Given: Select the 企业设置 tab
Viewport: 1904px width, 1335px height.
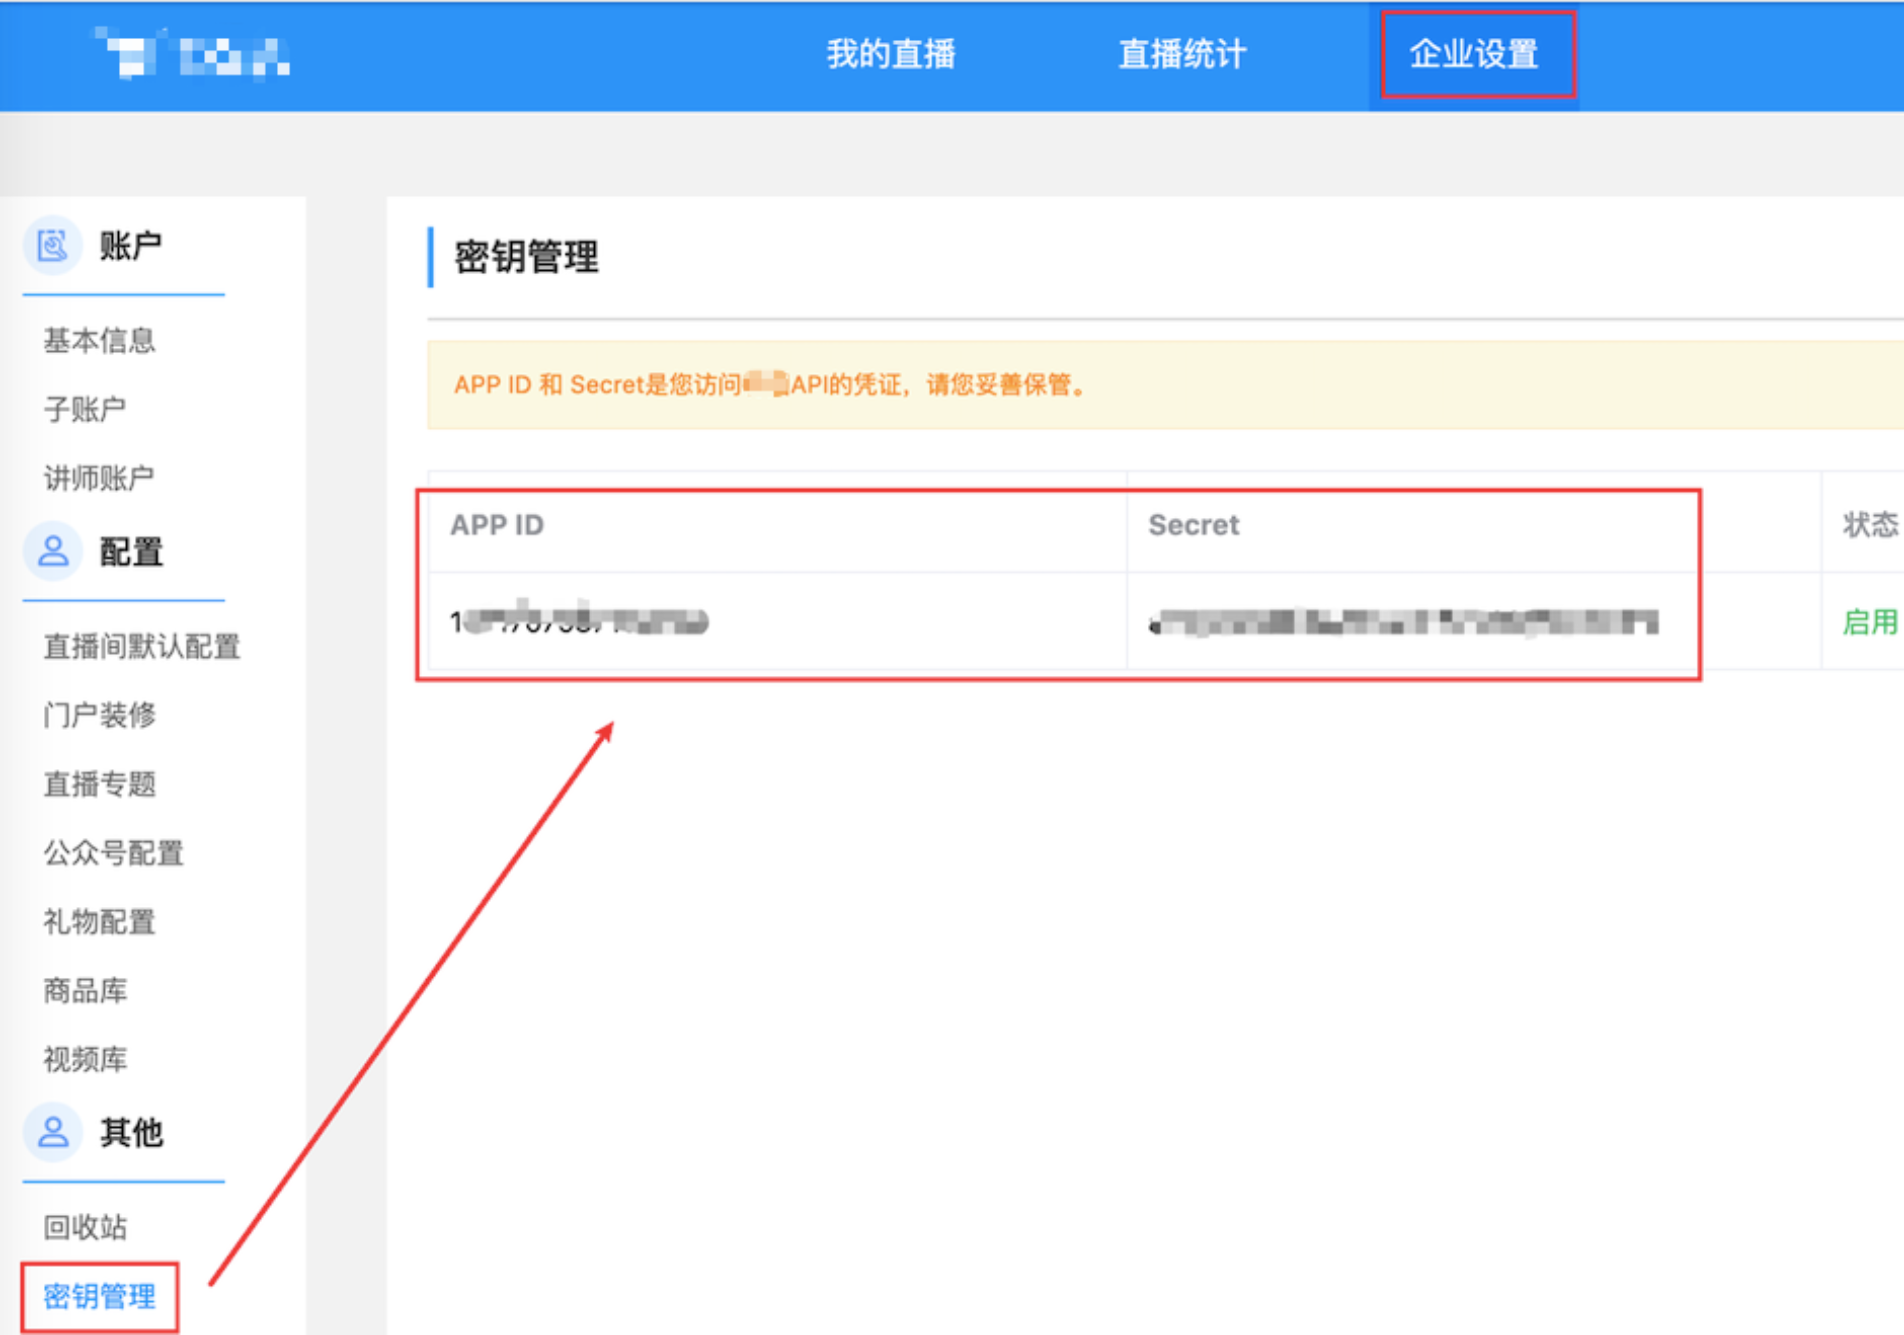Looking at the screenshot, I should tap(1474, 54).
